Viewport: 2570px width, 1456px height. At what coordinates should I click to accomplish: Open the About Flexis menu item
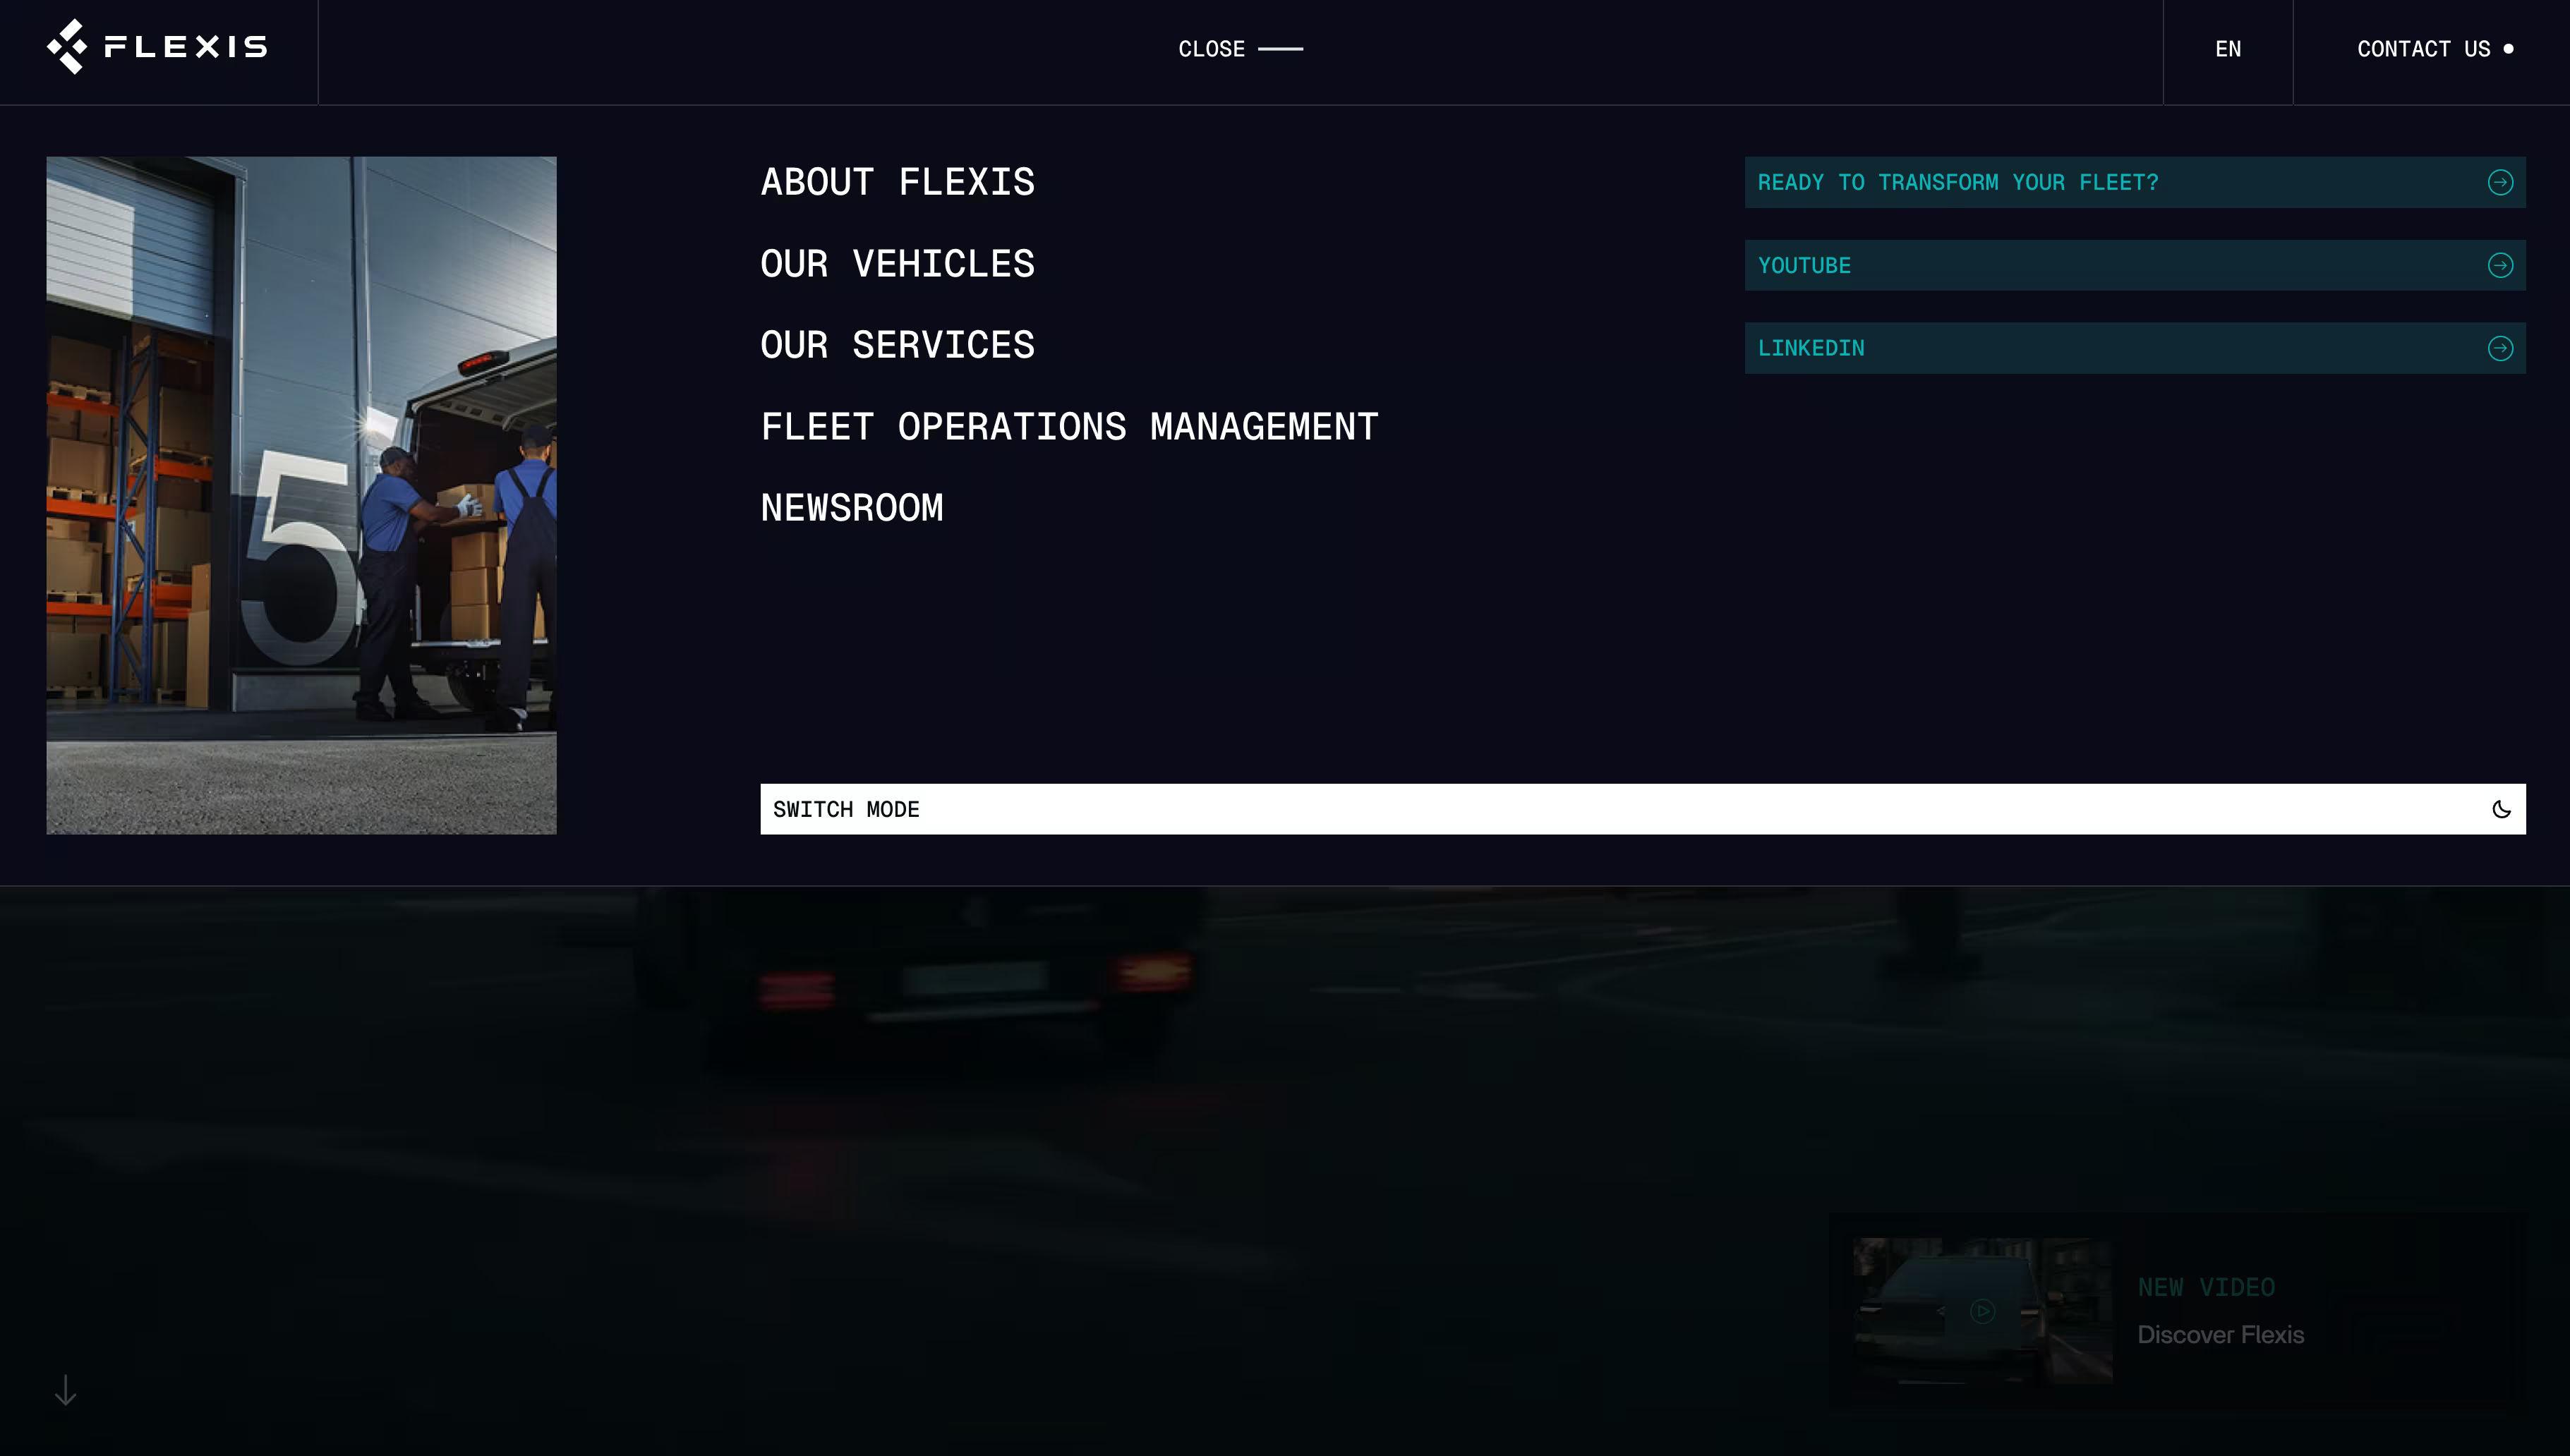[897, 182]
